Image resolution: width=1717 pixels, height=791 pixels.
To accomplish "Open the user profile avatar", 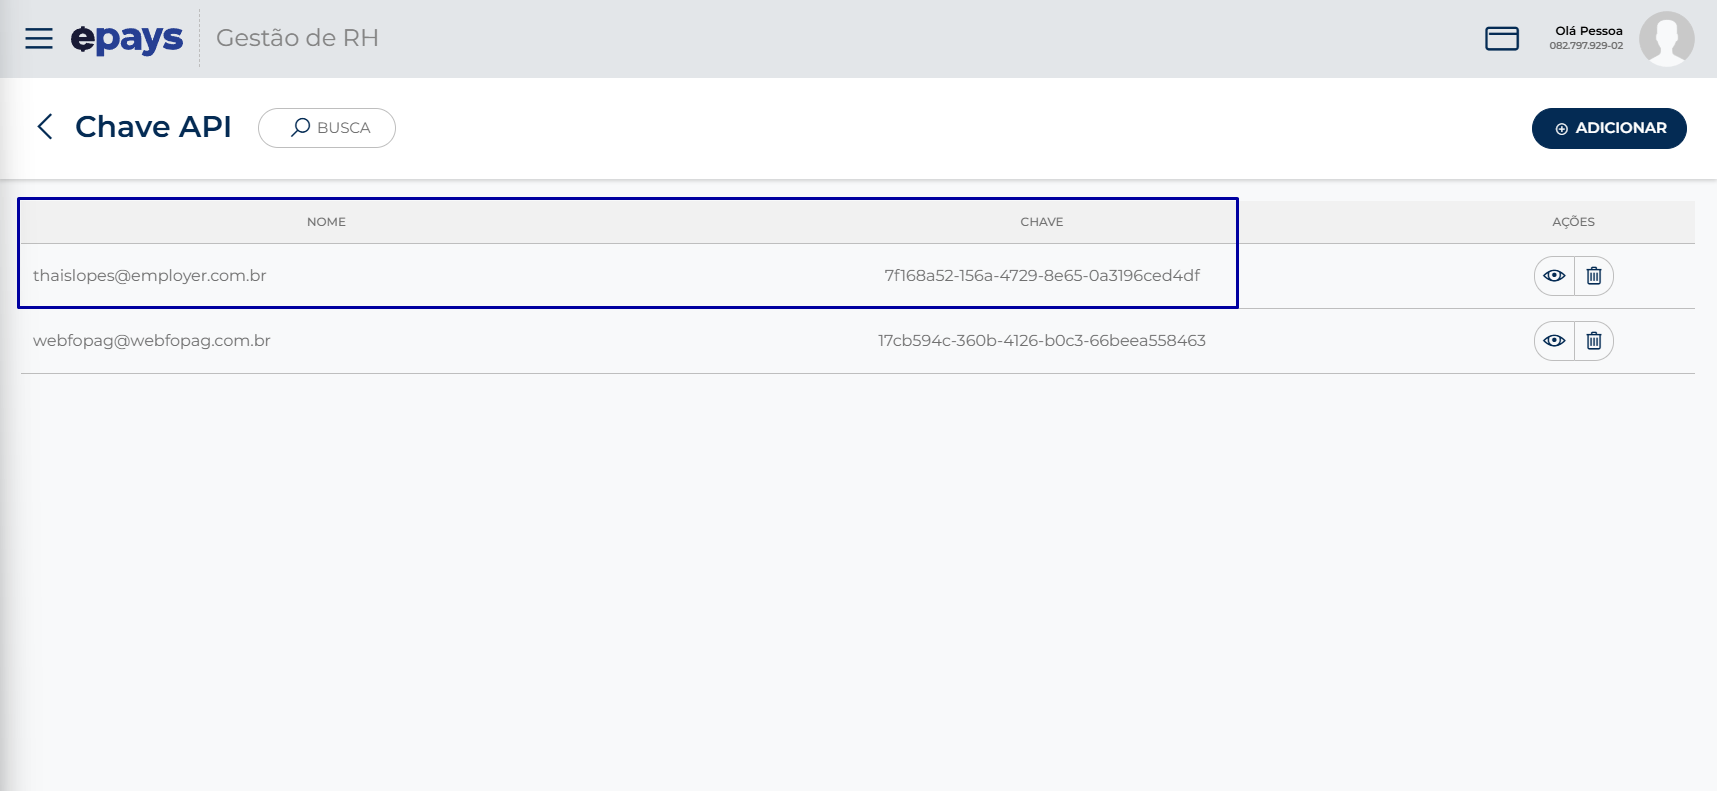I will pos(1666,39).
